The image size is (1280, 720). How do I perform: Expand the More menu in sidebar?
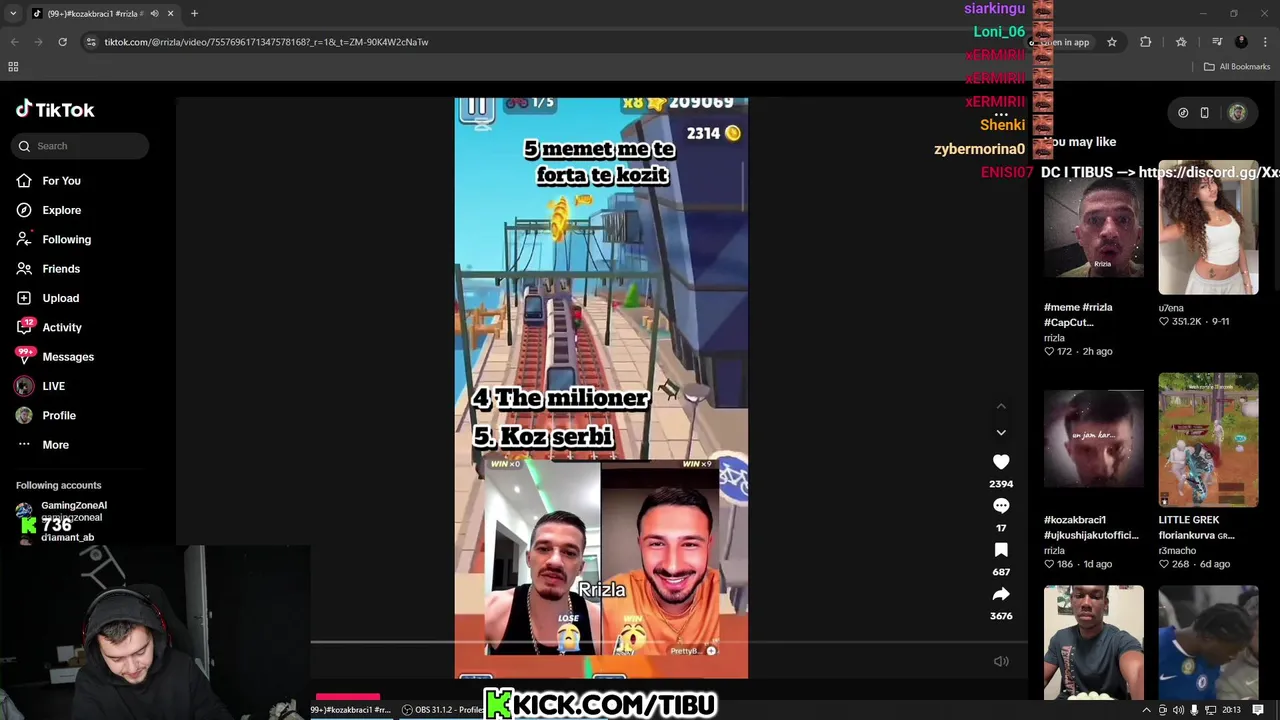(x=43, y=445)
